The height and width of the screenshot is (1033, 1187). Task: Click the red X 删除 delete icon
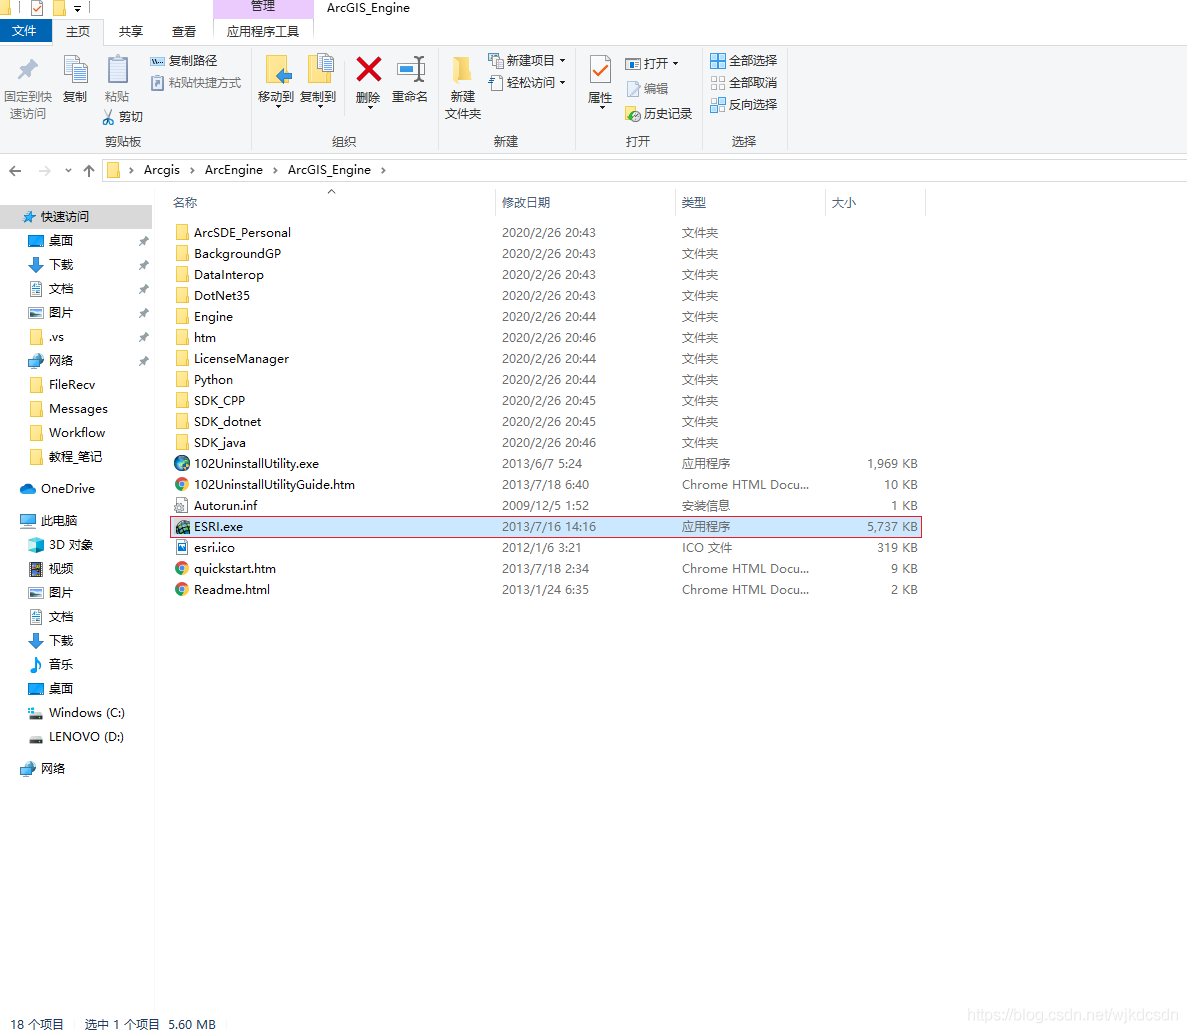tap(369, 70)
